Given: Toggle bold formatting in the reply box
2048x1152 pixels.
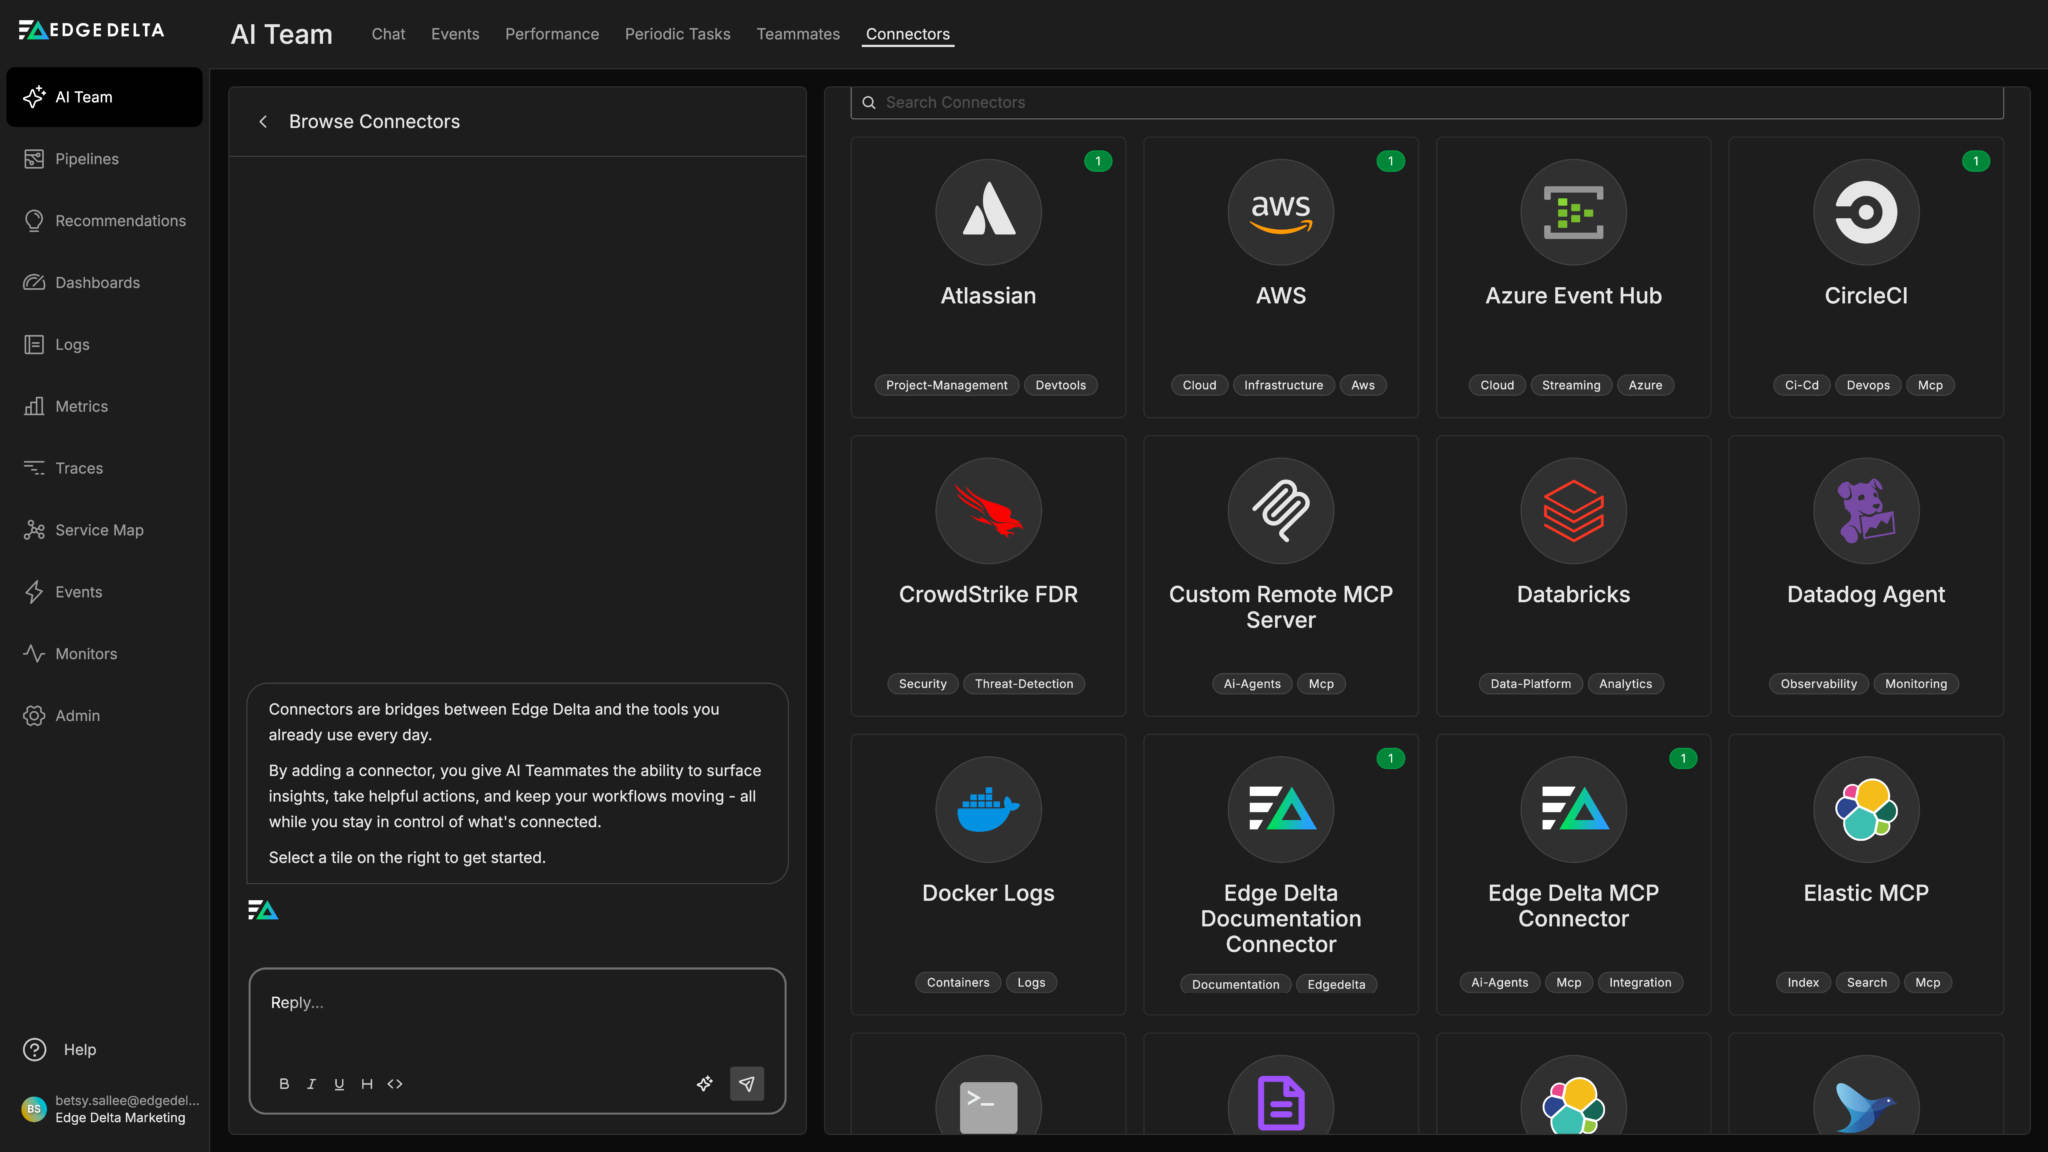Looking at the screenshot, I should point(283,1083).
